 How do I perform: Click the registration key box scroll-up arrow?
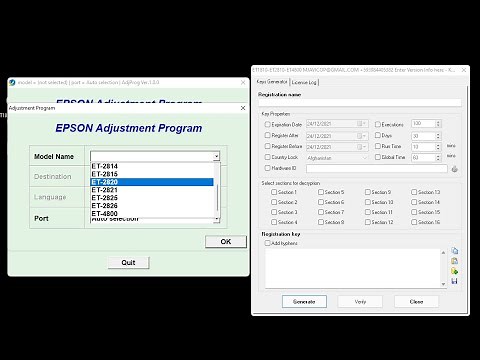click(443, 253)
